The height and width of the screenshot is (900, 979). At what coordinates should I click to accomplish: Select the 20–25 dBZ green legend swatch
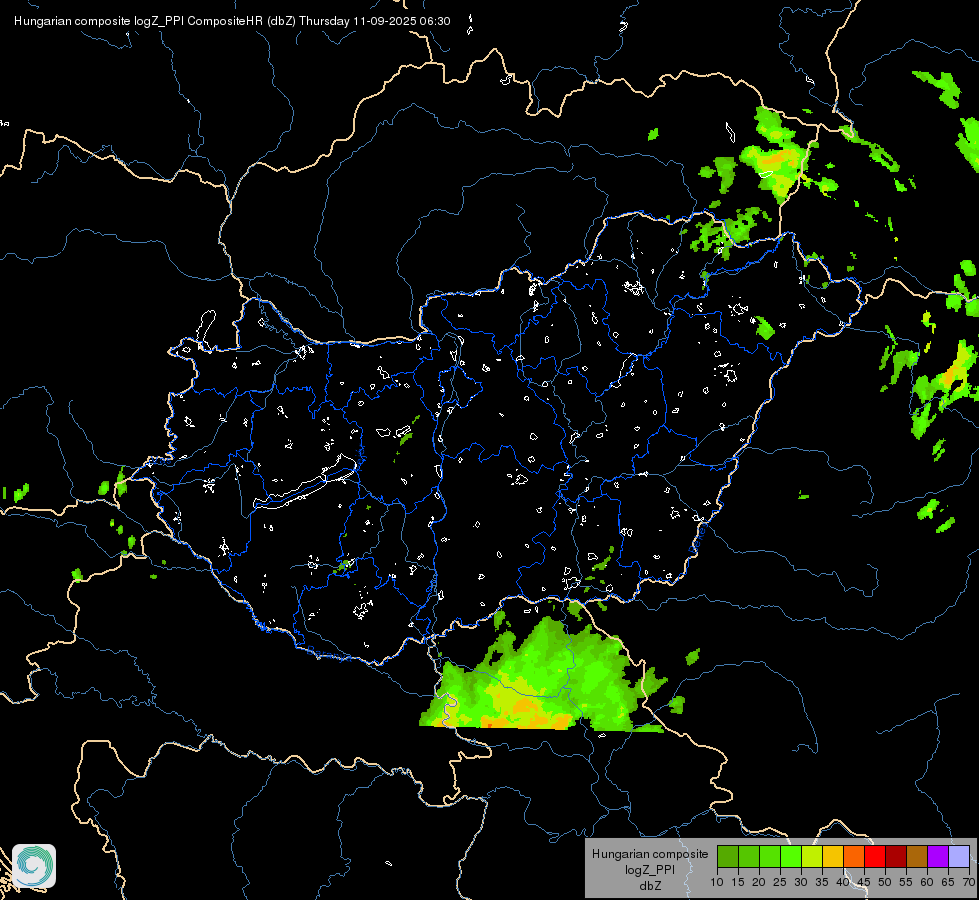[770, 856]
